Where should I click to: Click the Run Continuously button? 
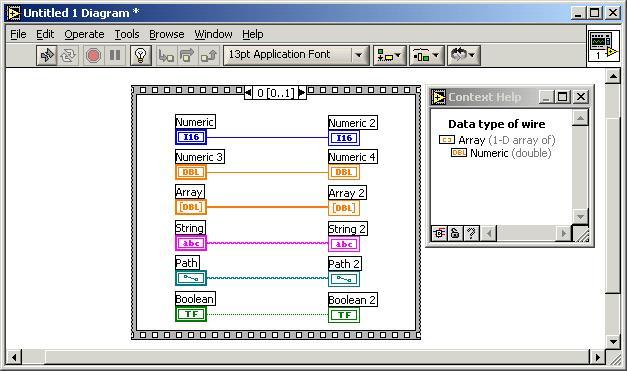68,55
